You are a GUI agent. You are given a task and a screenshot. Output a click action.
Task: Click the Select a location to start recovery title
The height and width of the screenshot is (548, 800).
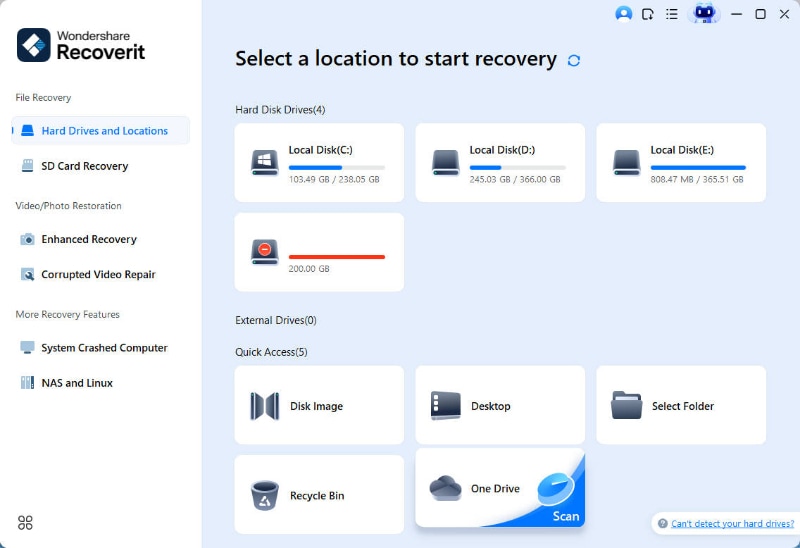point(396,59)
